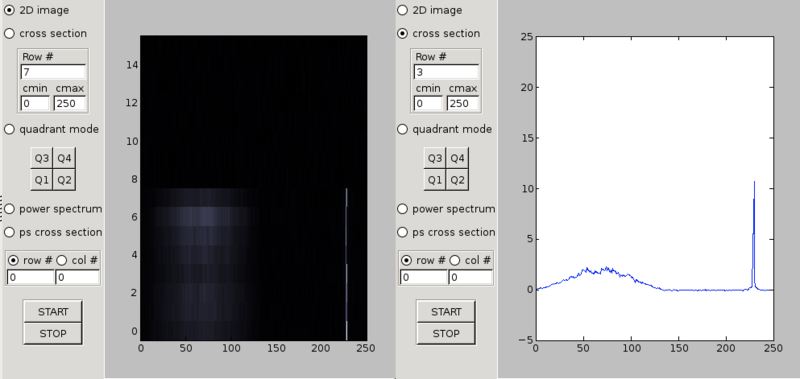Screen dimensions: 800x379
Task: Choose row # radio in left panel
Action: (x=13, y=261)
